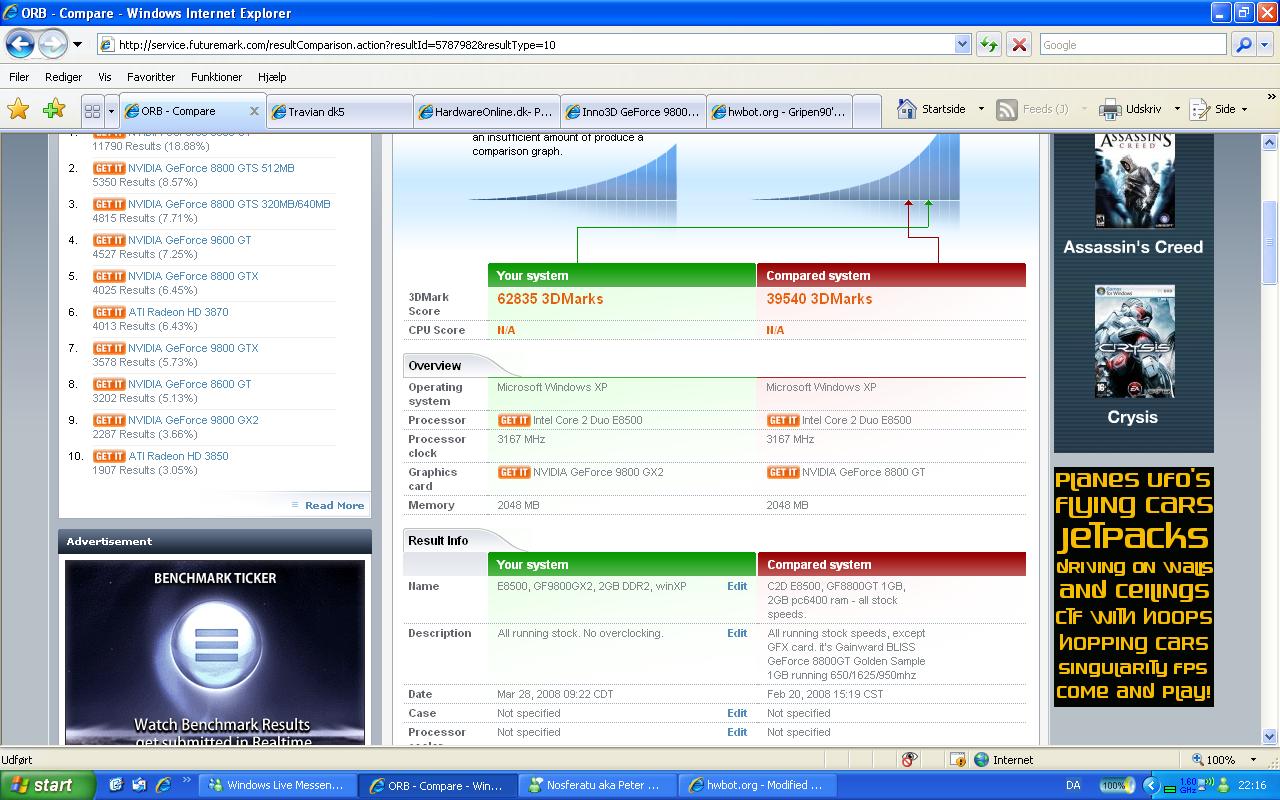Show the desktop from quick launch
Image resolution: width=1280 pixels, height=800 pixels.
pos(116,785)
